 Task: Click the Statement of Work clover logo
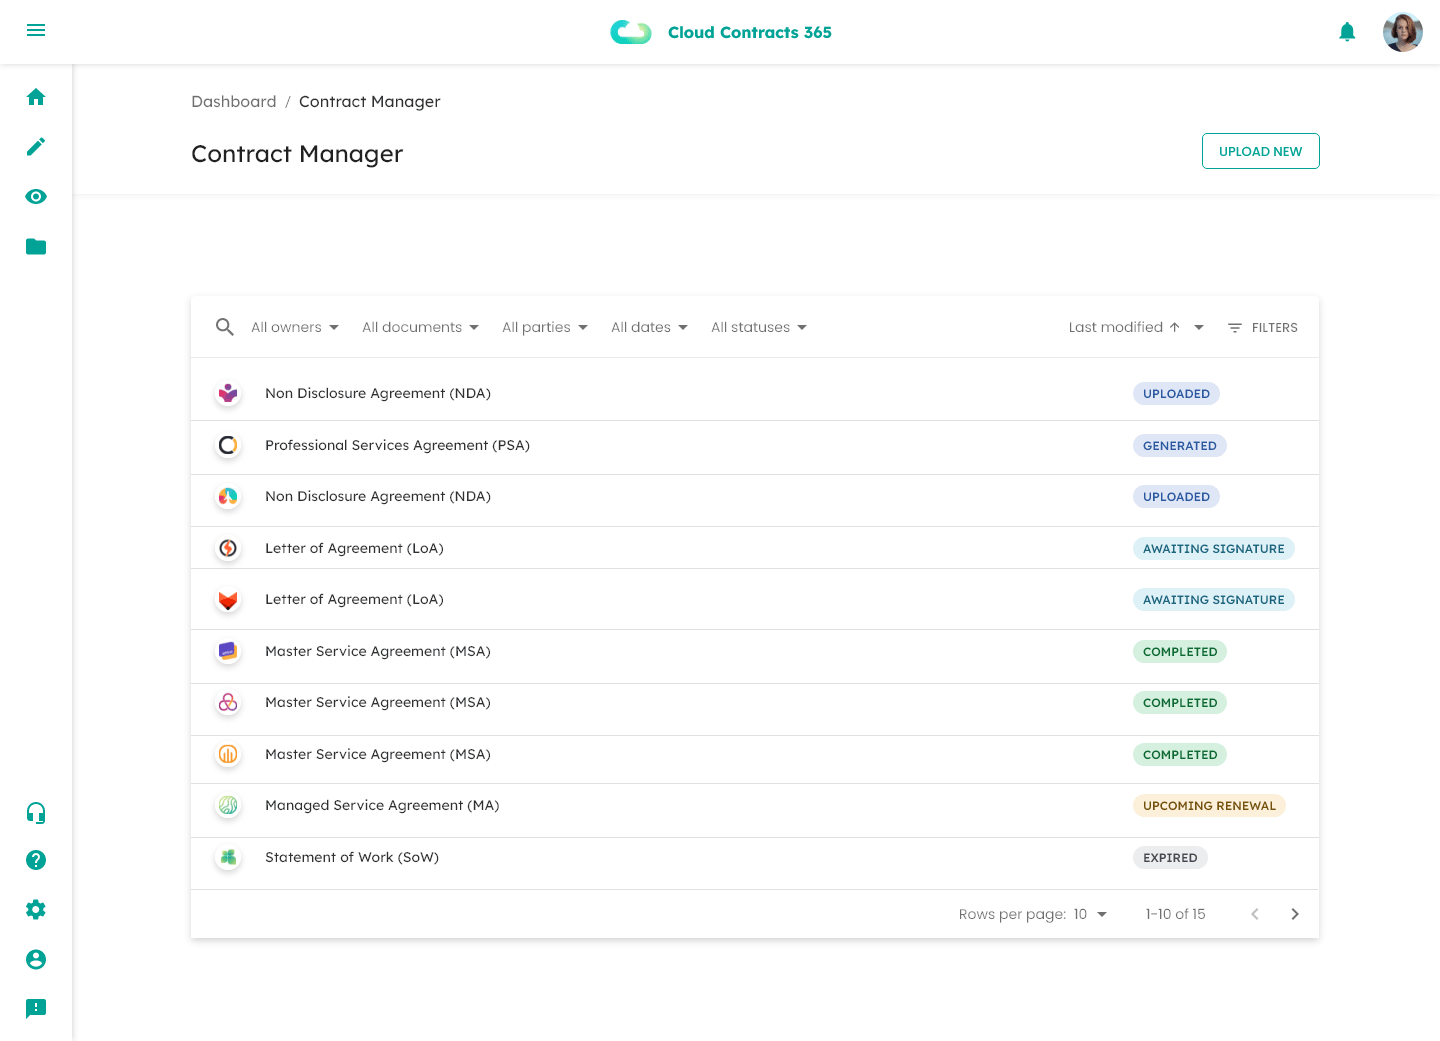coord(228,857)
